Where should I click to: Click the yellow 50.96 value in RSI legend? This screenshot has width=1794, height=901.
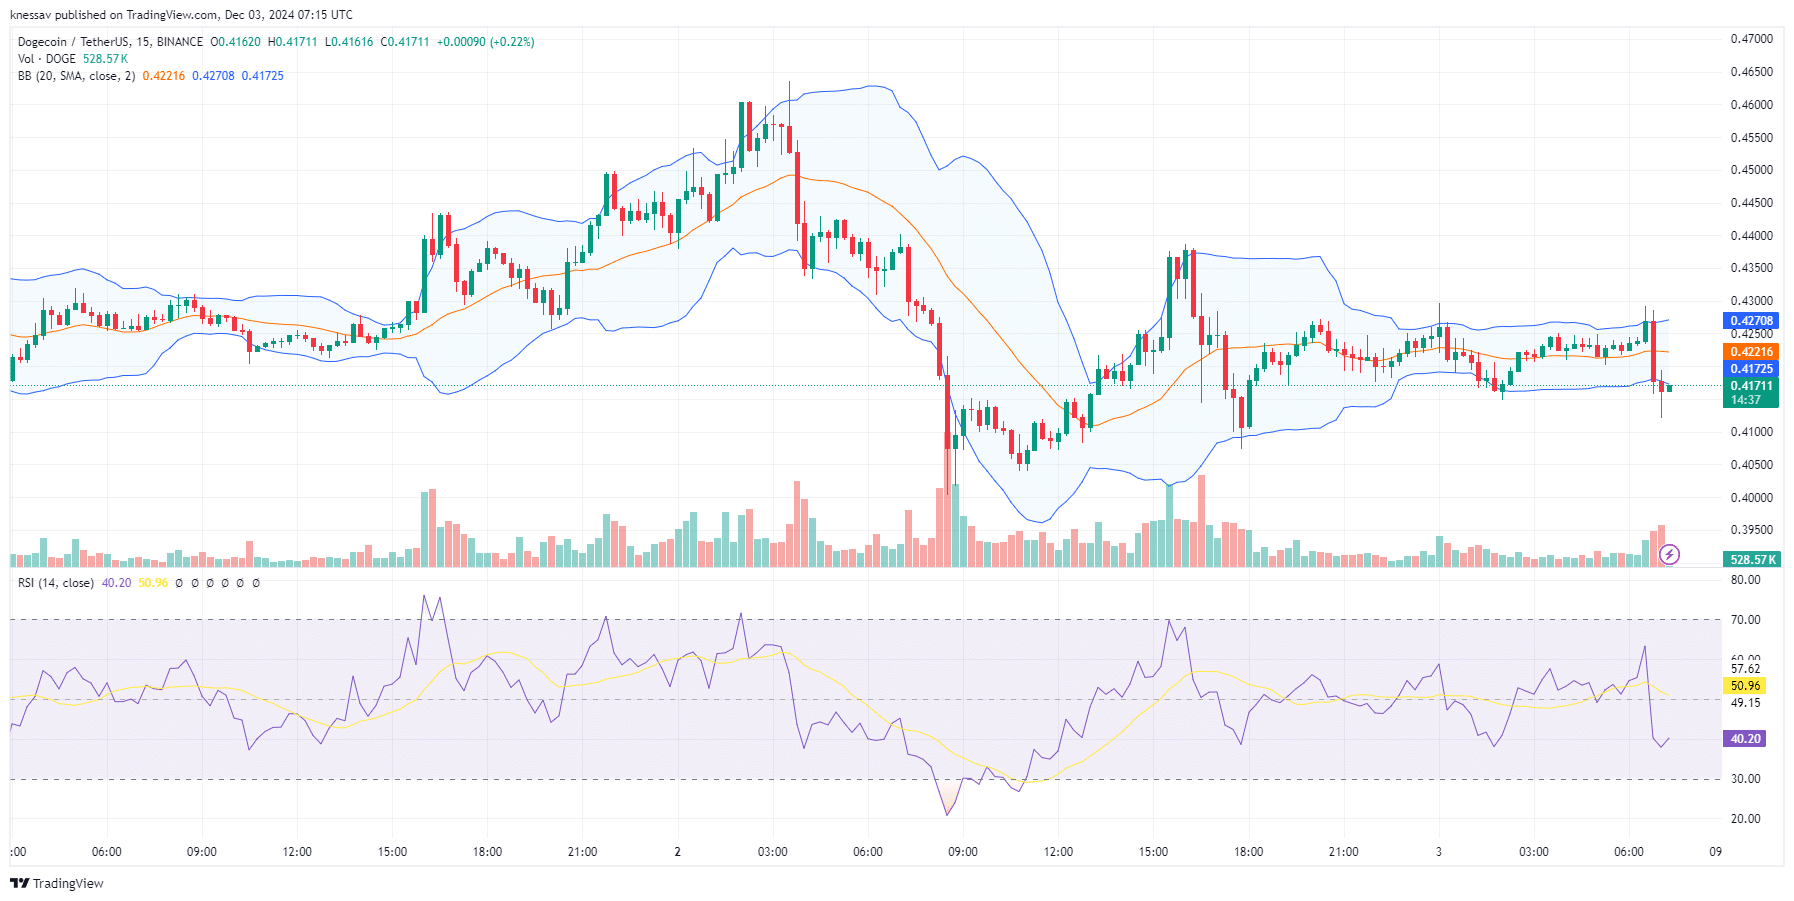[x=153, y=583]
